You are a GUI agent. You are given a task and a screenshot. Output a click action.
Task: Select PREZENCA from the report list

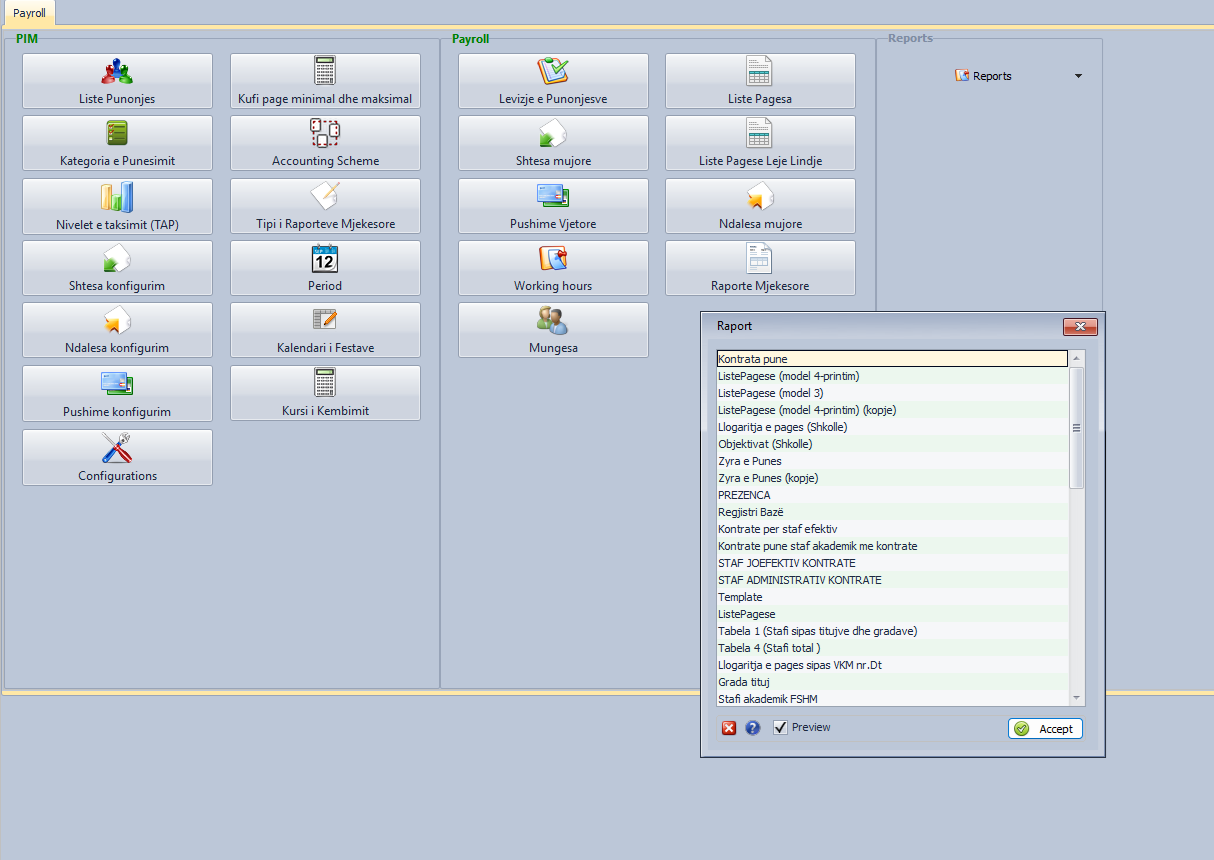click(744, 495)
